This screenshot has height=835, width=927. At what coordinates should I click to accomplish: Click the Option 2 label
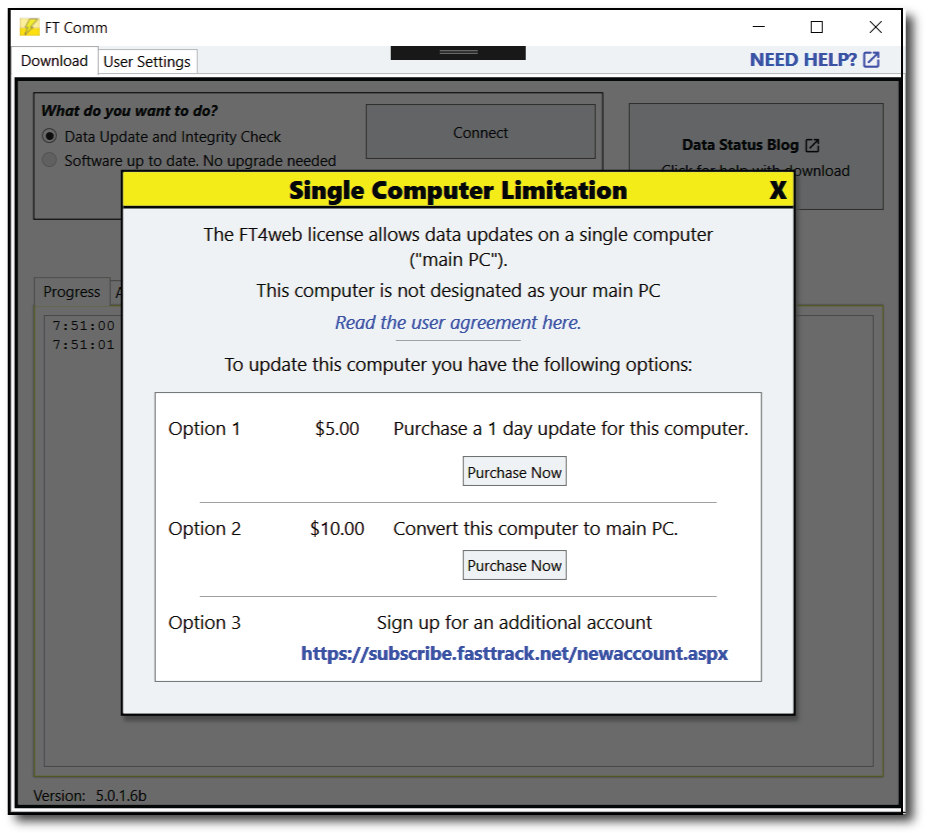tap(205, 529)
